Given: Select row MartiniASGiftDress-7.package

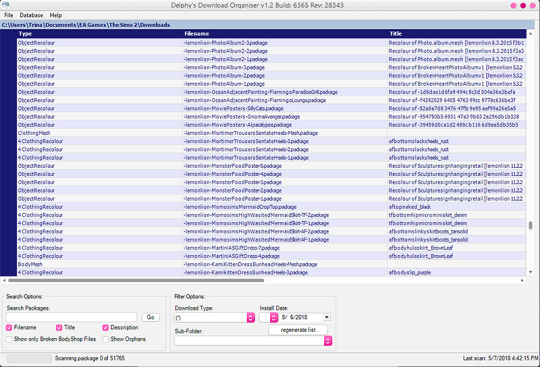Looking at the screenshot, I should tap(271, 248).
